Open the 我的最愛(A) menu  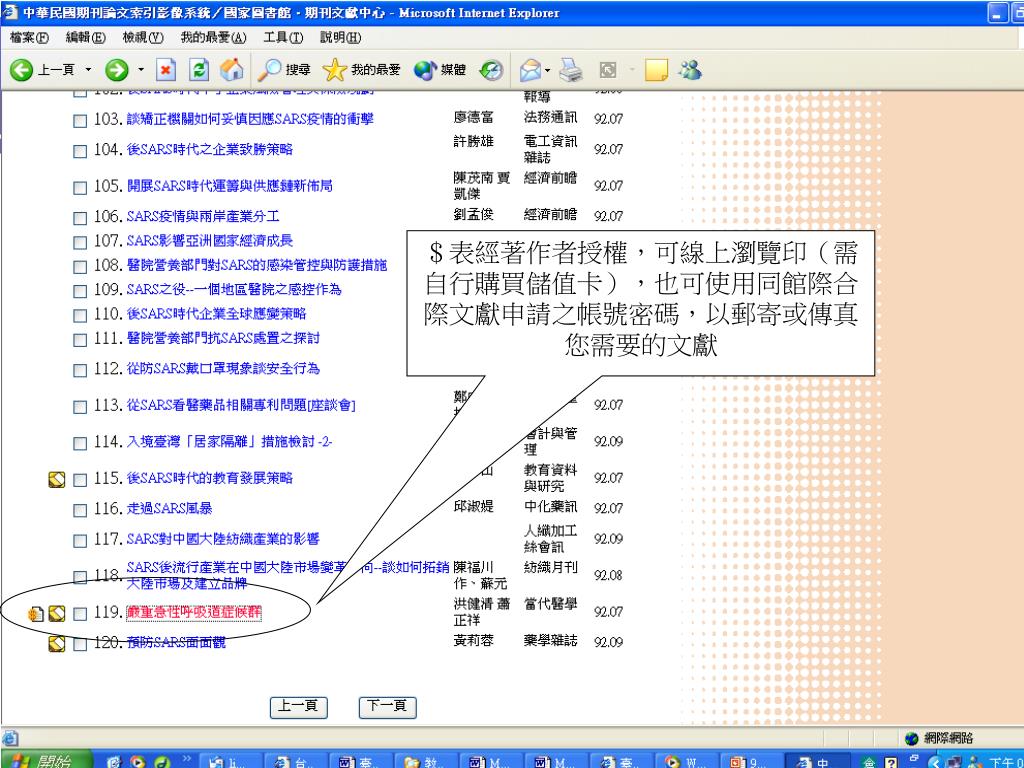coord(214,37)
